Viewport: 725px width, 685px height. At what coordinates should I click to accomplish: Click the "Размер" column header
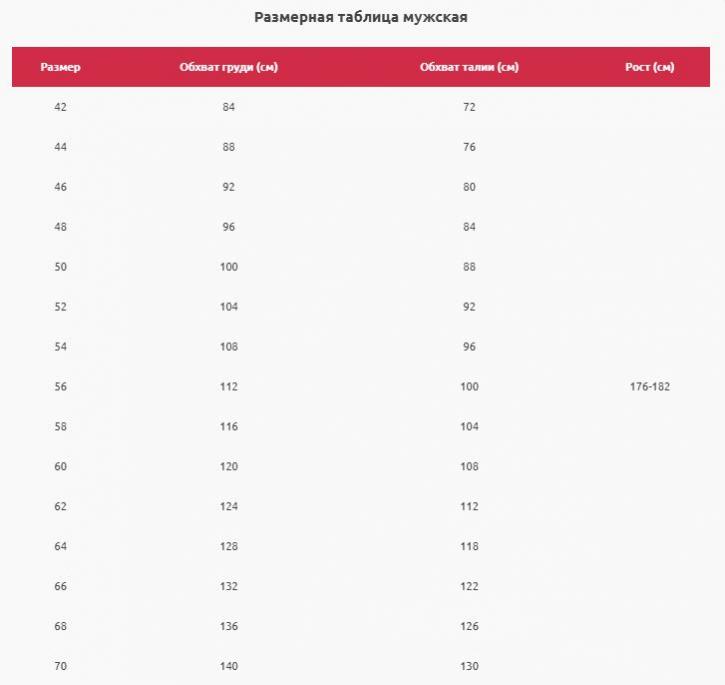coord(60,67)
